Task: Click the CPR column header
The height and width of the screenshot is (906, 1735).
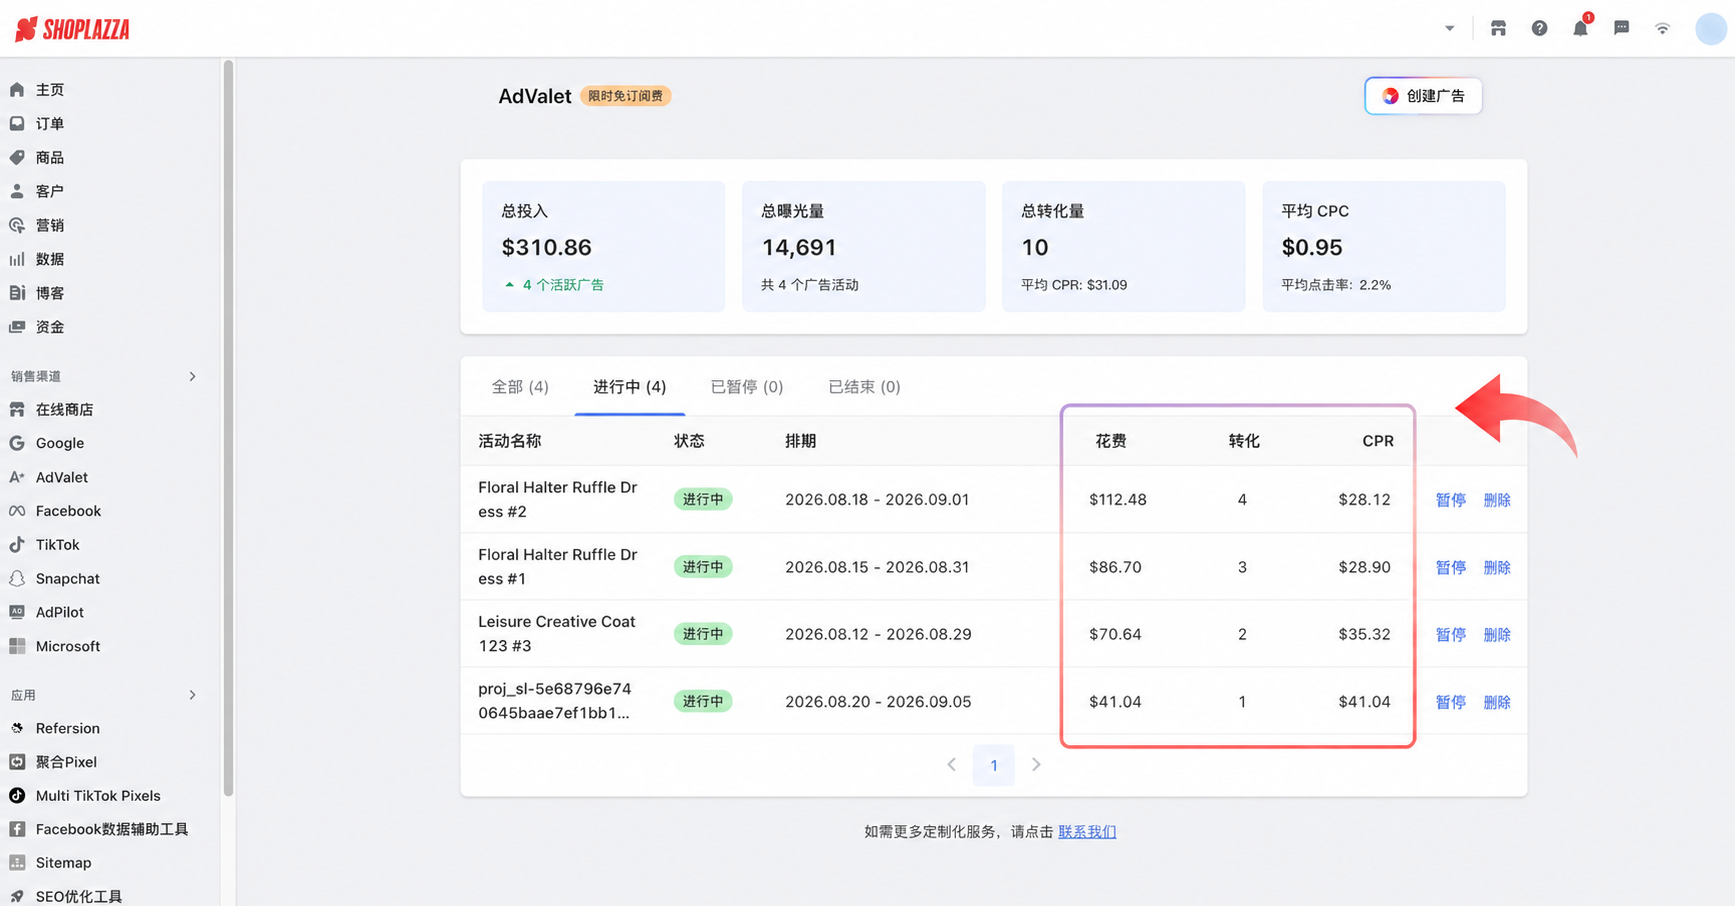Action: coord(1378,441)
